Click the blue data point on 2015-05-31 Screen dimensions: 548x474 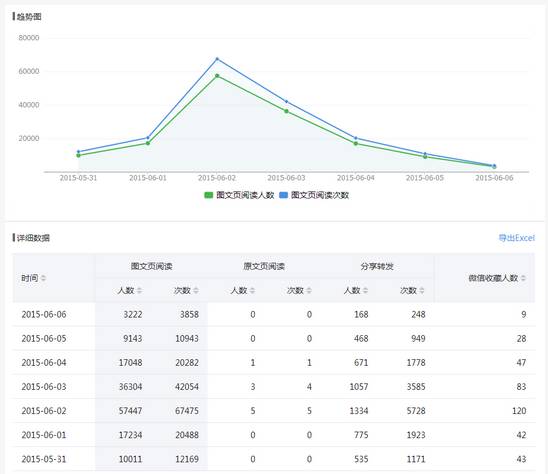pyautogui.click(x=78, y=152)
